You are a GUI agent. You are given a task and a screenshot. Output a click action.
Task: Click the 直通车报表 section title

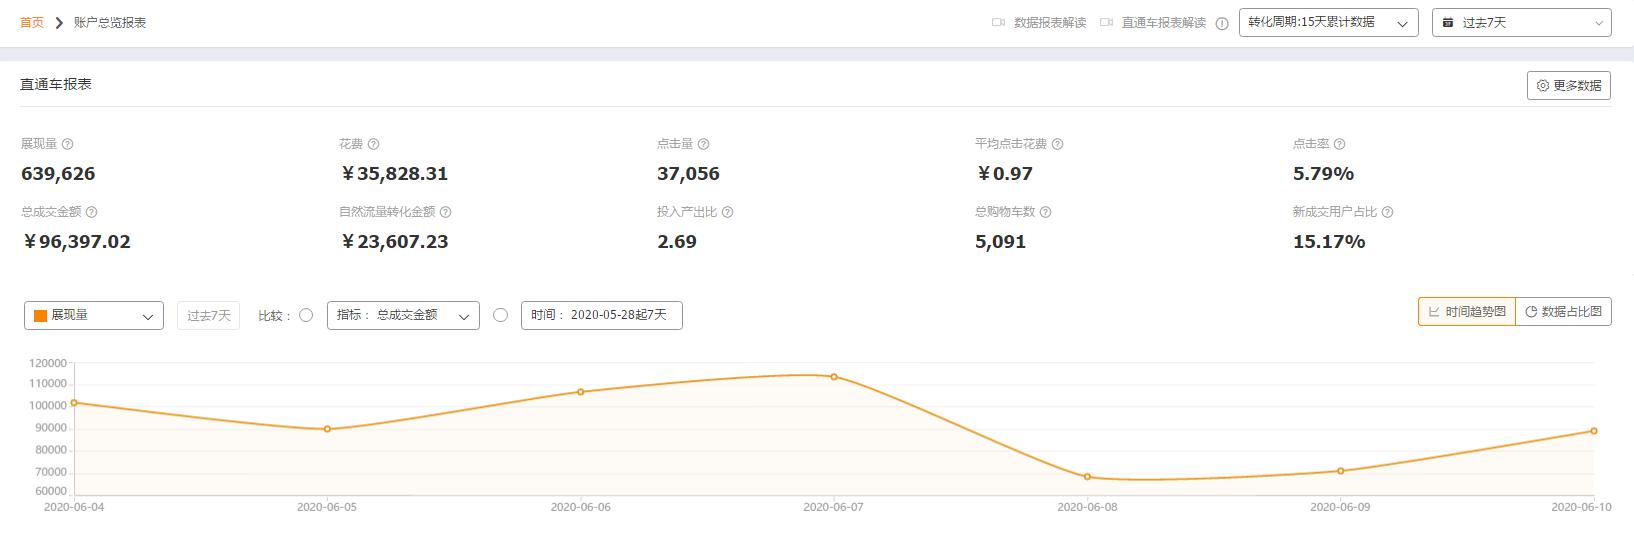tap(56, 84)
